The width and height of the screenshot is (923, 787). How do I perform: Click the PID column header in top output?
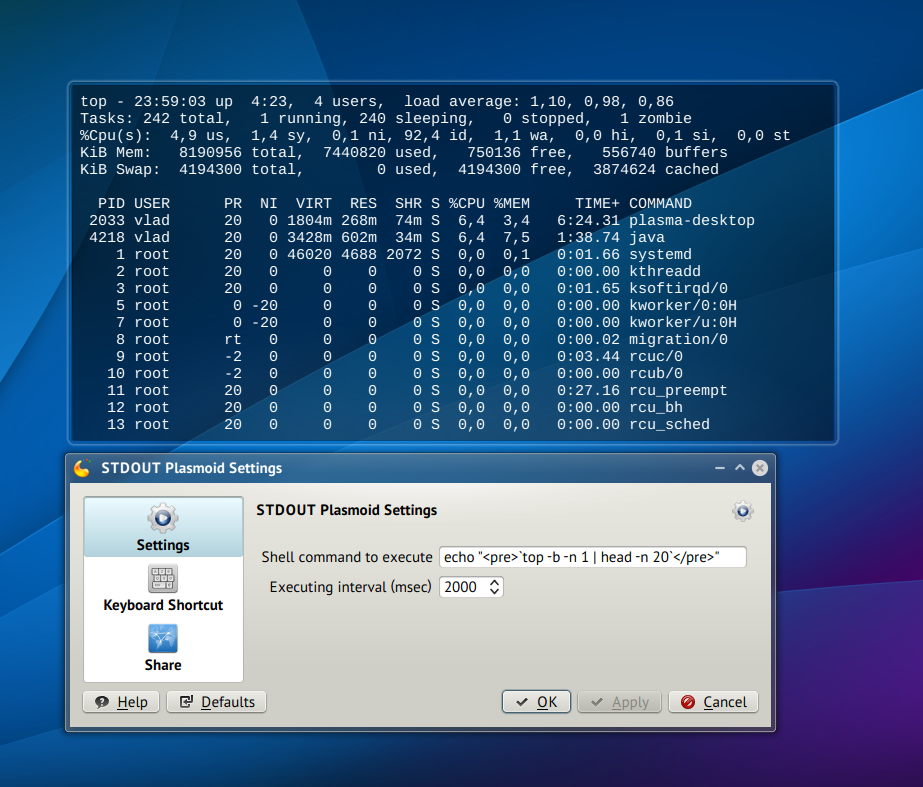tap(111, 203)
